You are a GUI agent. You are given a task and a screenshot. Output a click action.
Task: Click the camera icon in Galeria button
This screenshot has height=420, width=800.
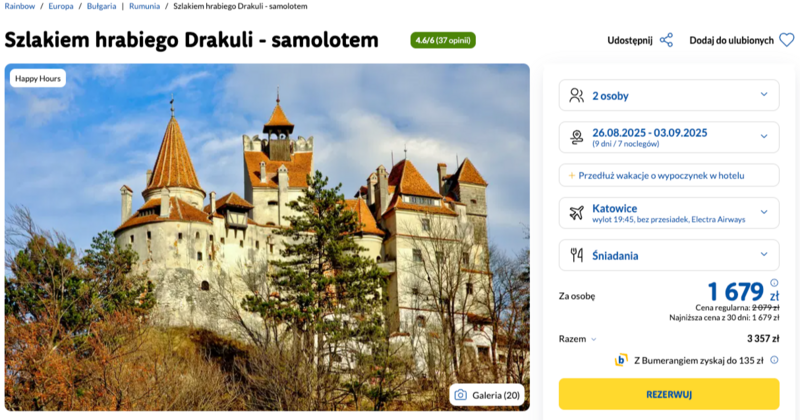click(x=460, y=395)
